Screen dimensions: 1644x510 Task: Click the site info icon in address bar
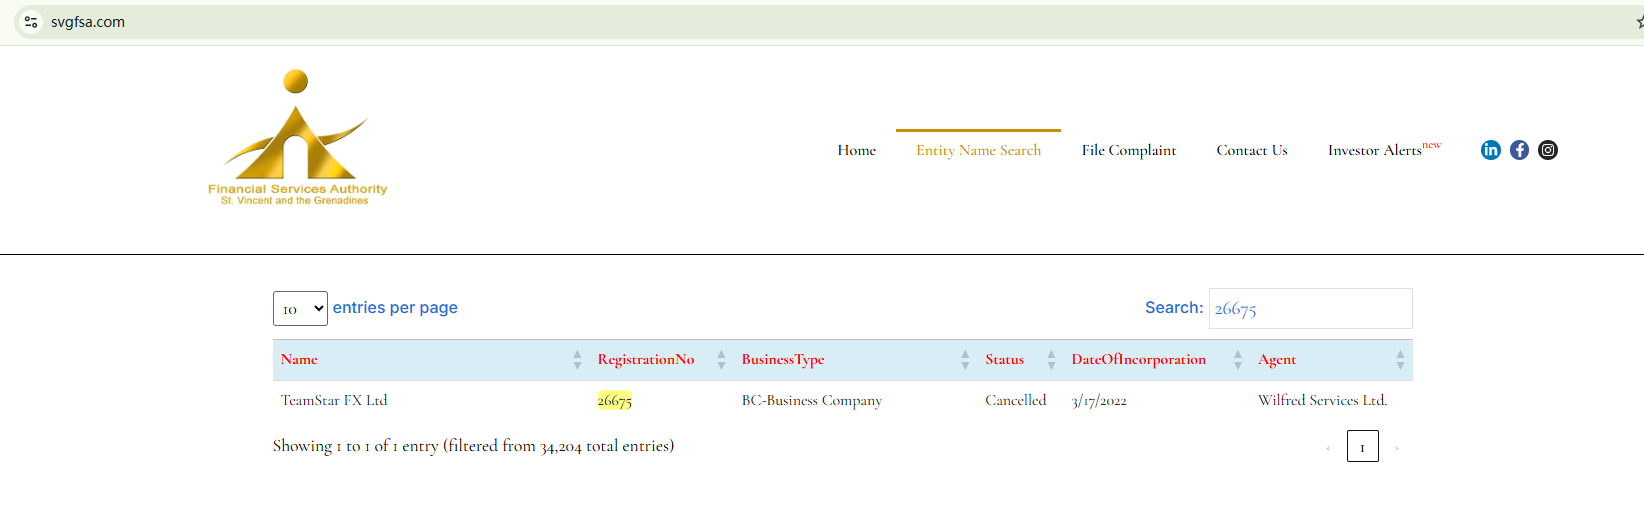click(x=31, y=22)
